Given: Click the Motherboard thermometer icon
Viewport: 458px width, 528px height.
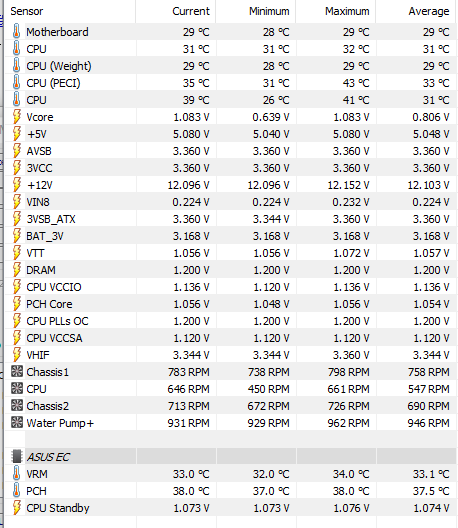Looking at the screenshot, I should pyautogui.click(x=16, y=31).
